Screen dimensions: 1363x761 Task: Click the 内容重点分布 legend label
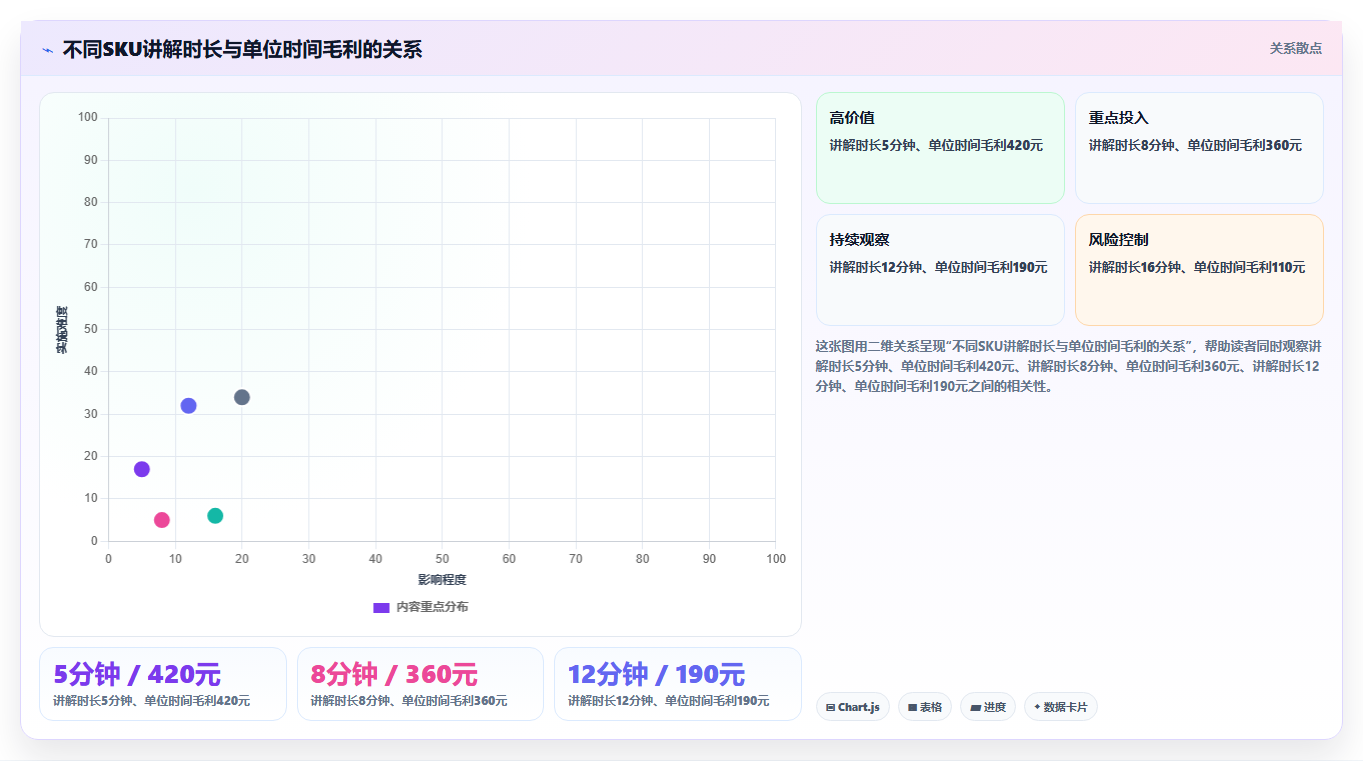click(432, 607)
